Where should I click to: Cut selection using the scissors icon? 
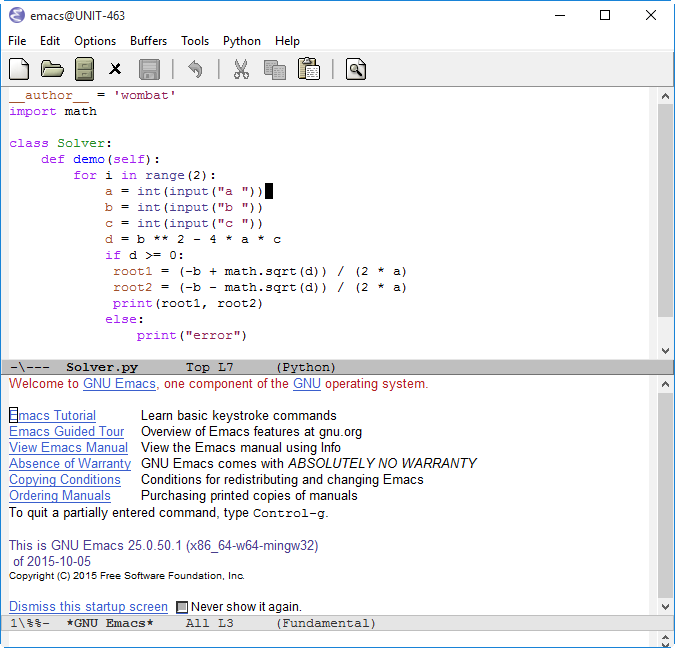click(241, 69)
